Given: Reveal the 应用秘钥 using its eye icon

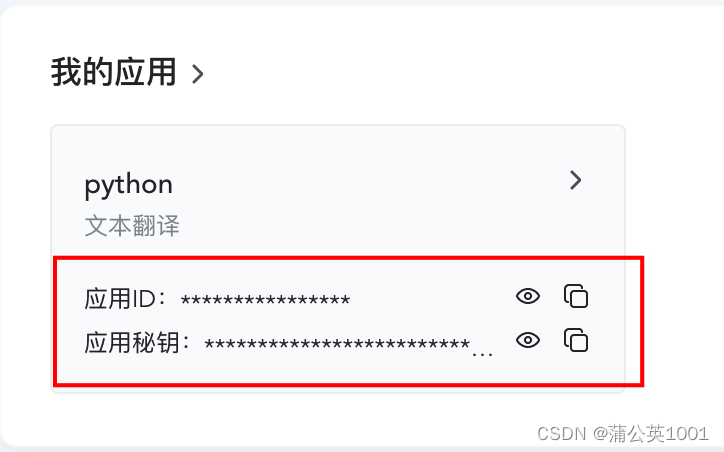Looking at the screenshot, I should pyautogui.click(x=528, y=340).
